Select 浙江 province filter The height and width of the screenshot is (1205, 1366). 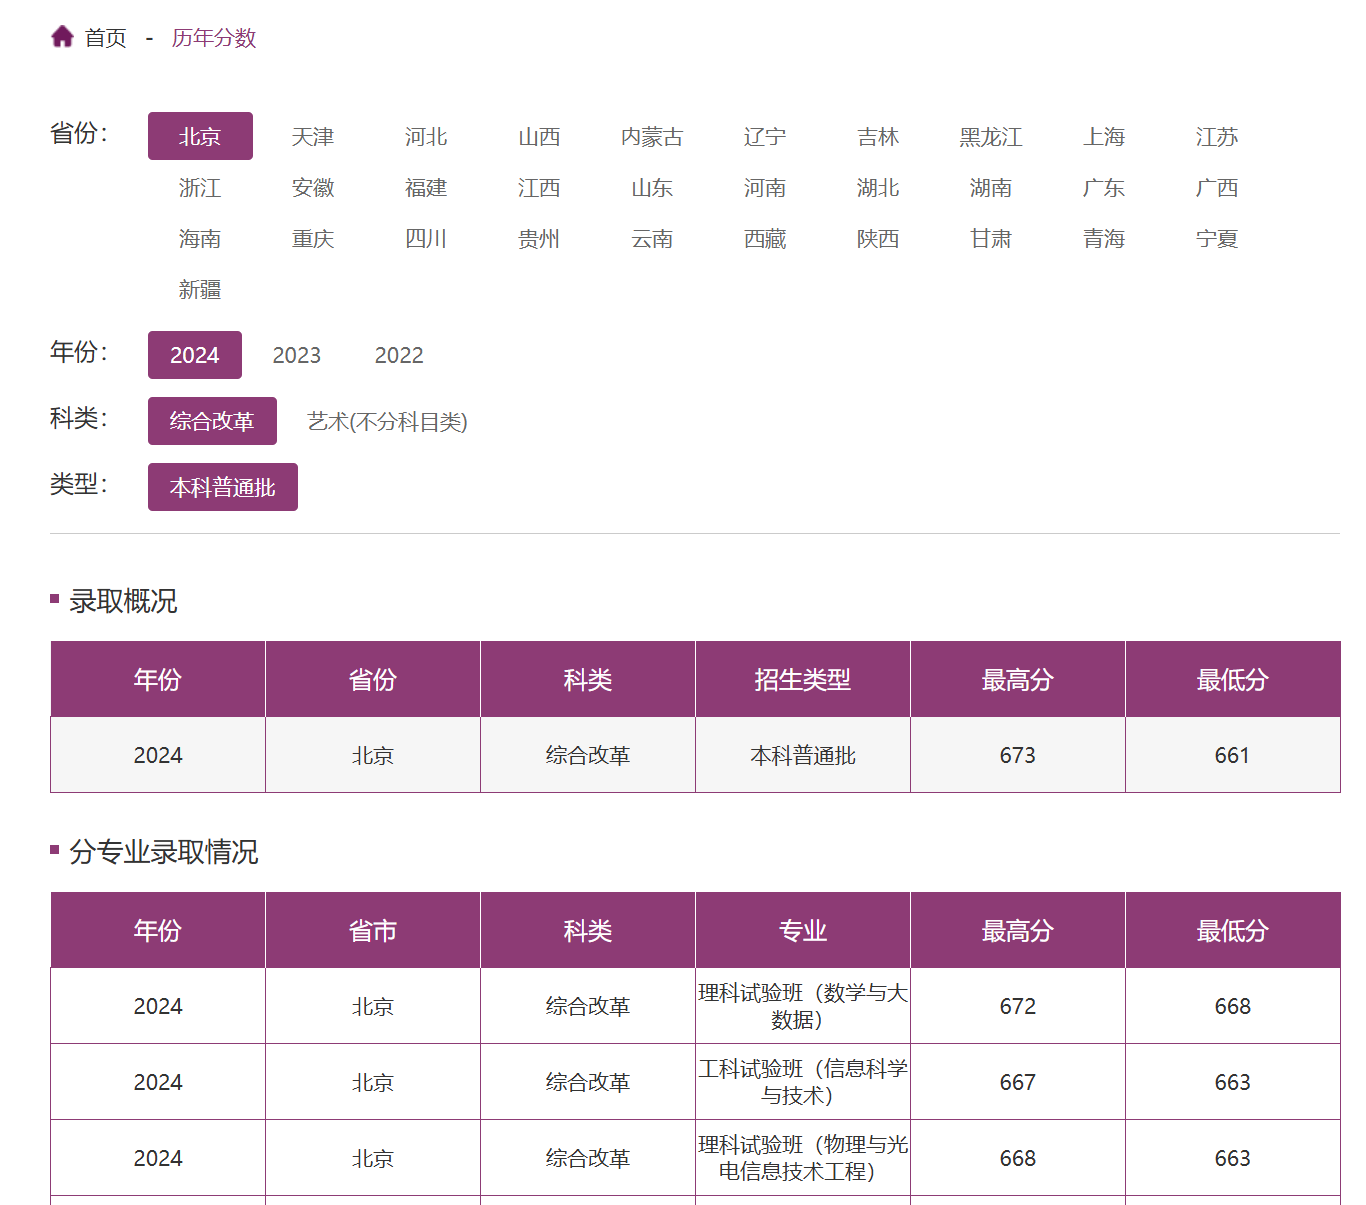click(x=200, y=188)
